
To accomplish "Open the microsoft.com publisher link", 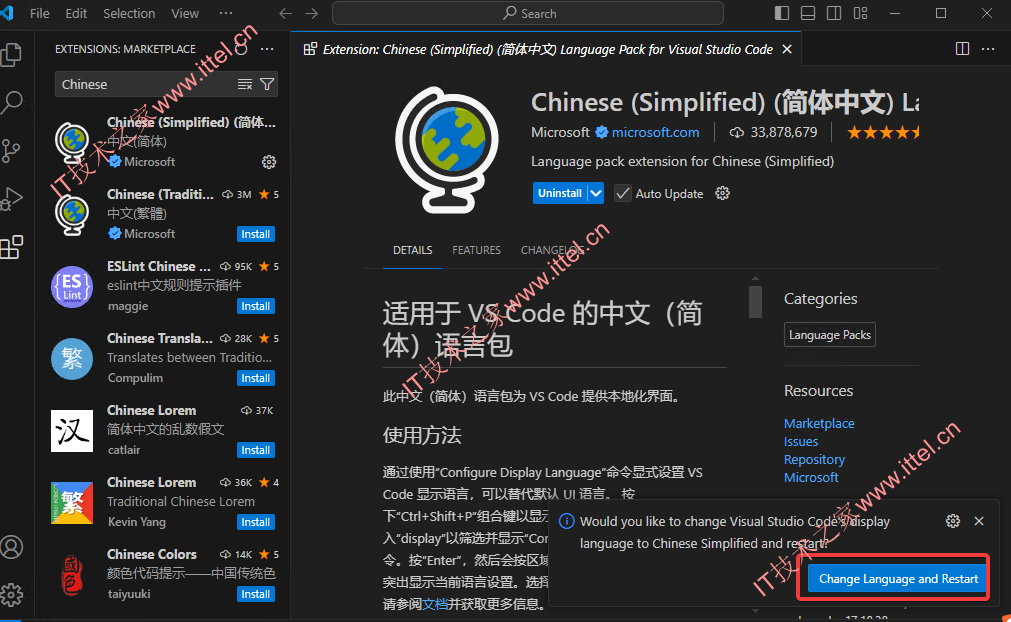I will [655, 133].
